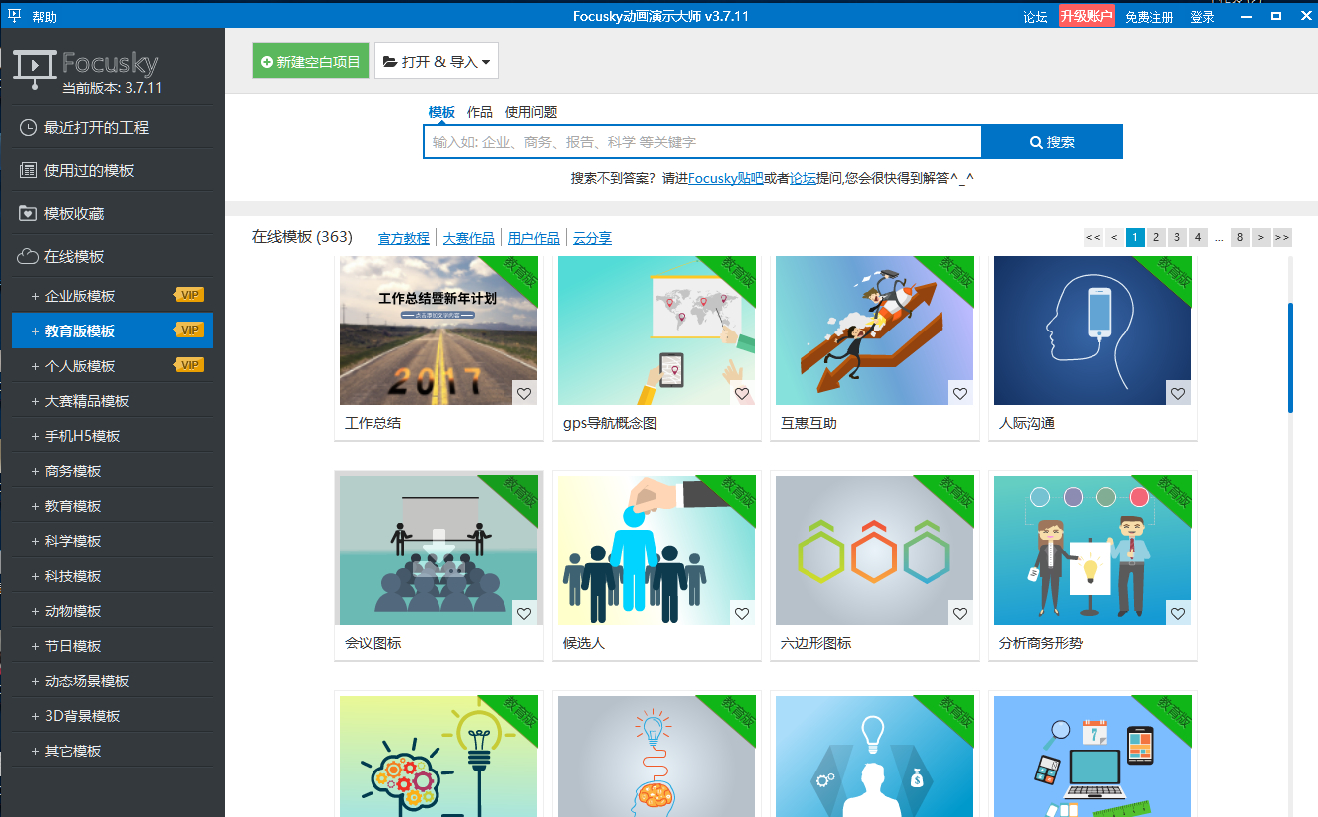Go to template page 2
This screenshot has height=817, width=1318.
[1156, 237]
